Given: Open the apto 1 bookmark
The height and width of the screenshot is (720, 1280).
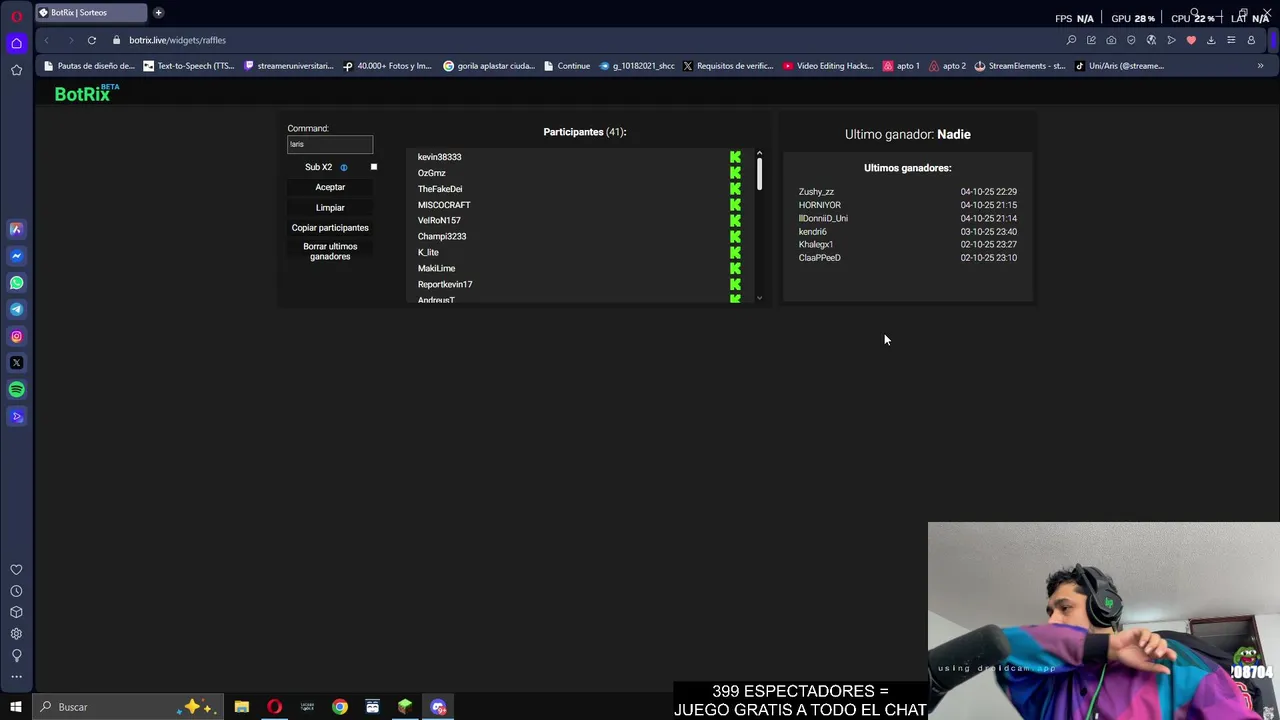Looking at the screenshot, I should pos(901,66).
